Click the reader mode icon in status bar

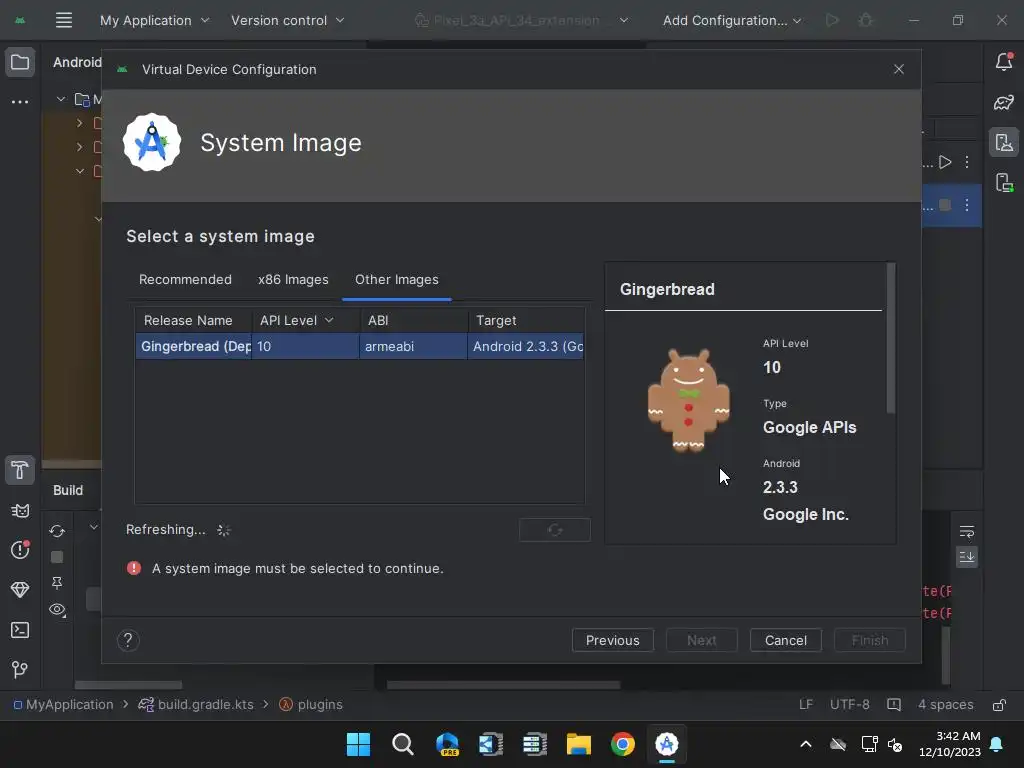point(894,705)
